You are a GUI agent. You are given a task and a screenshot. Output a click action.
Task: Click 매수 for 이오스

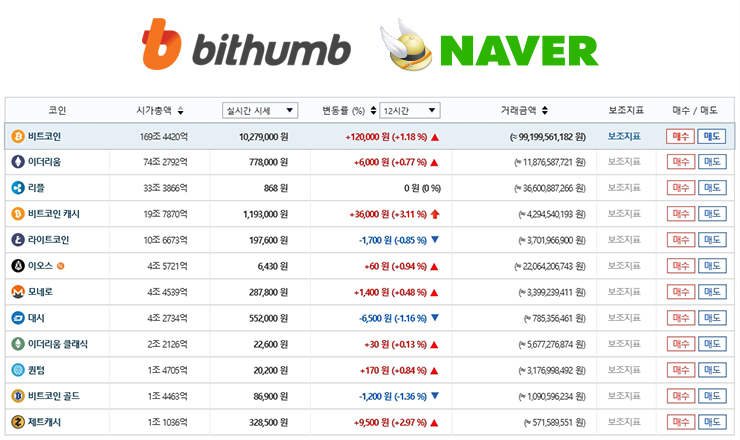[681, 266]
